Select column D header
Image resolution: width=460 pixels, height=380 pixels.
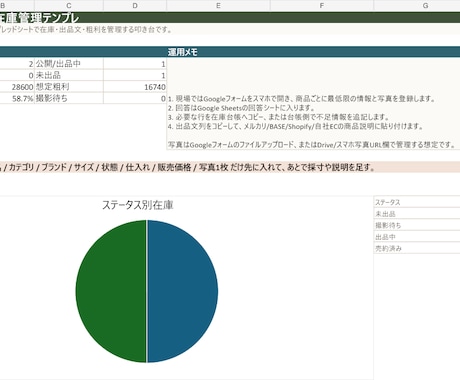click(135, 5)
